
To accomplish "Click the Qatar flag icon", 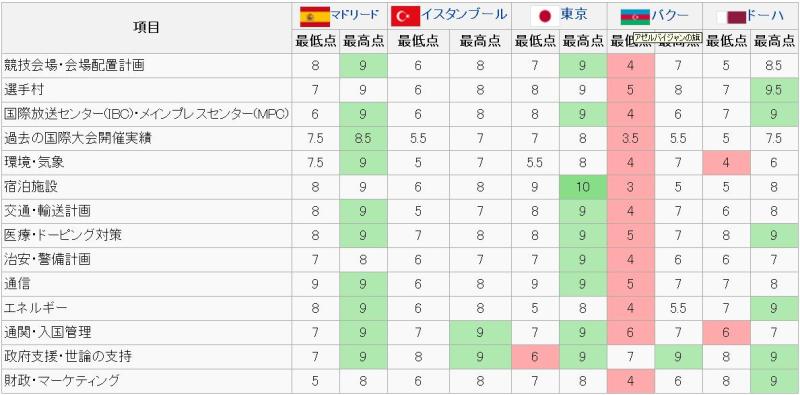I will coord(731,17).
